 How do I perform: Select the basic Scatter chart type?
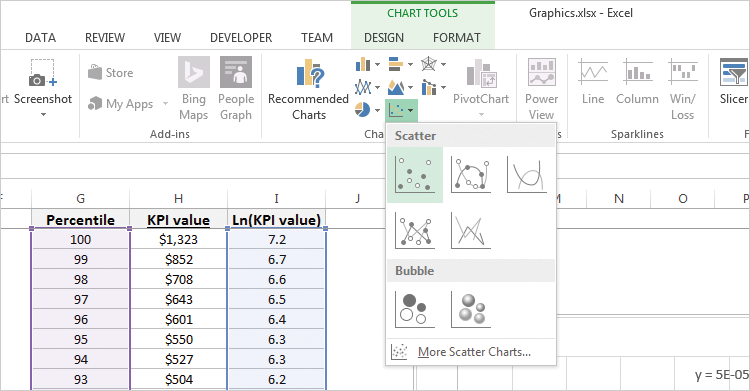pyautogui.click(x=415, y=175)
